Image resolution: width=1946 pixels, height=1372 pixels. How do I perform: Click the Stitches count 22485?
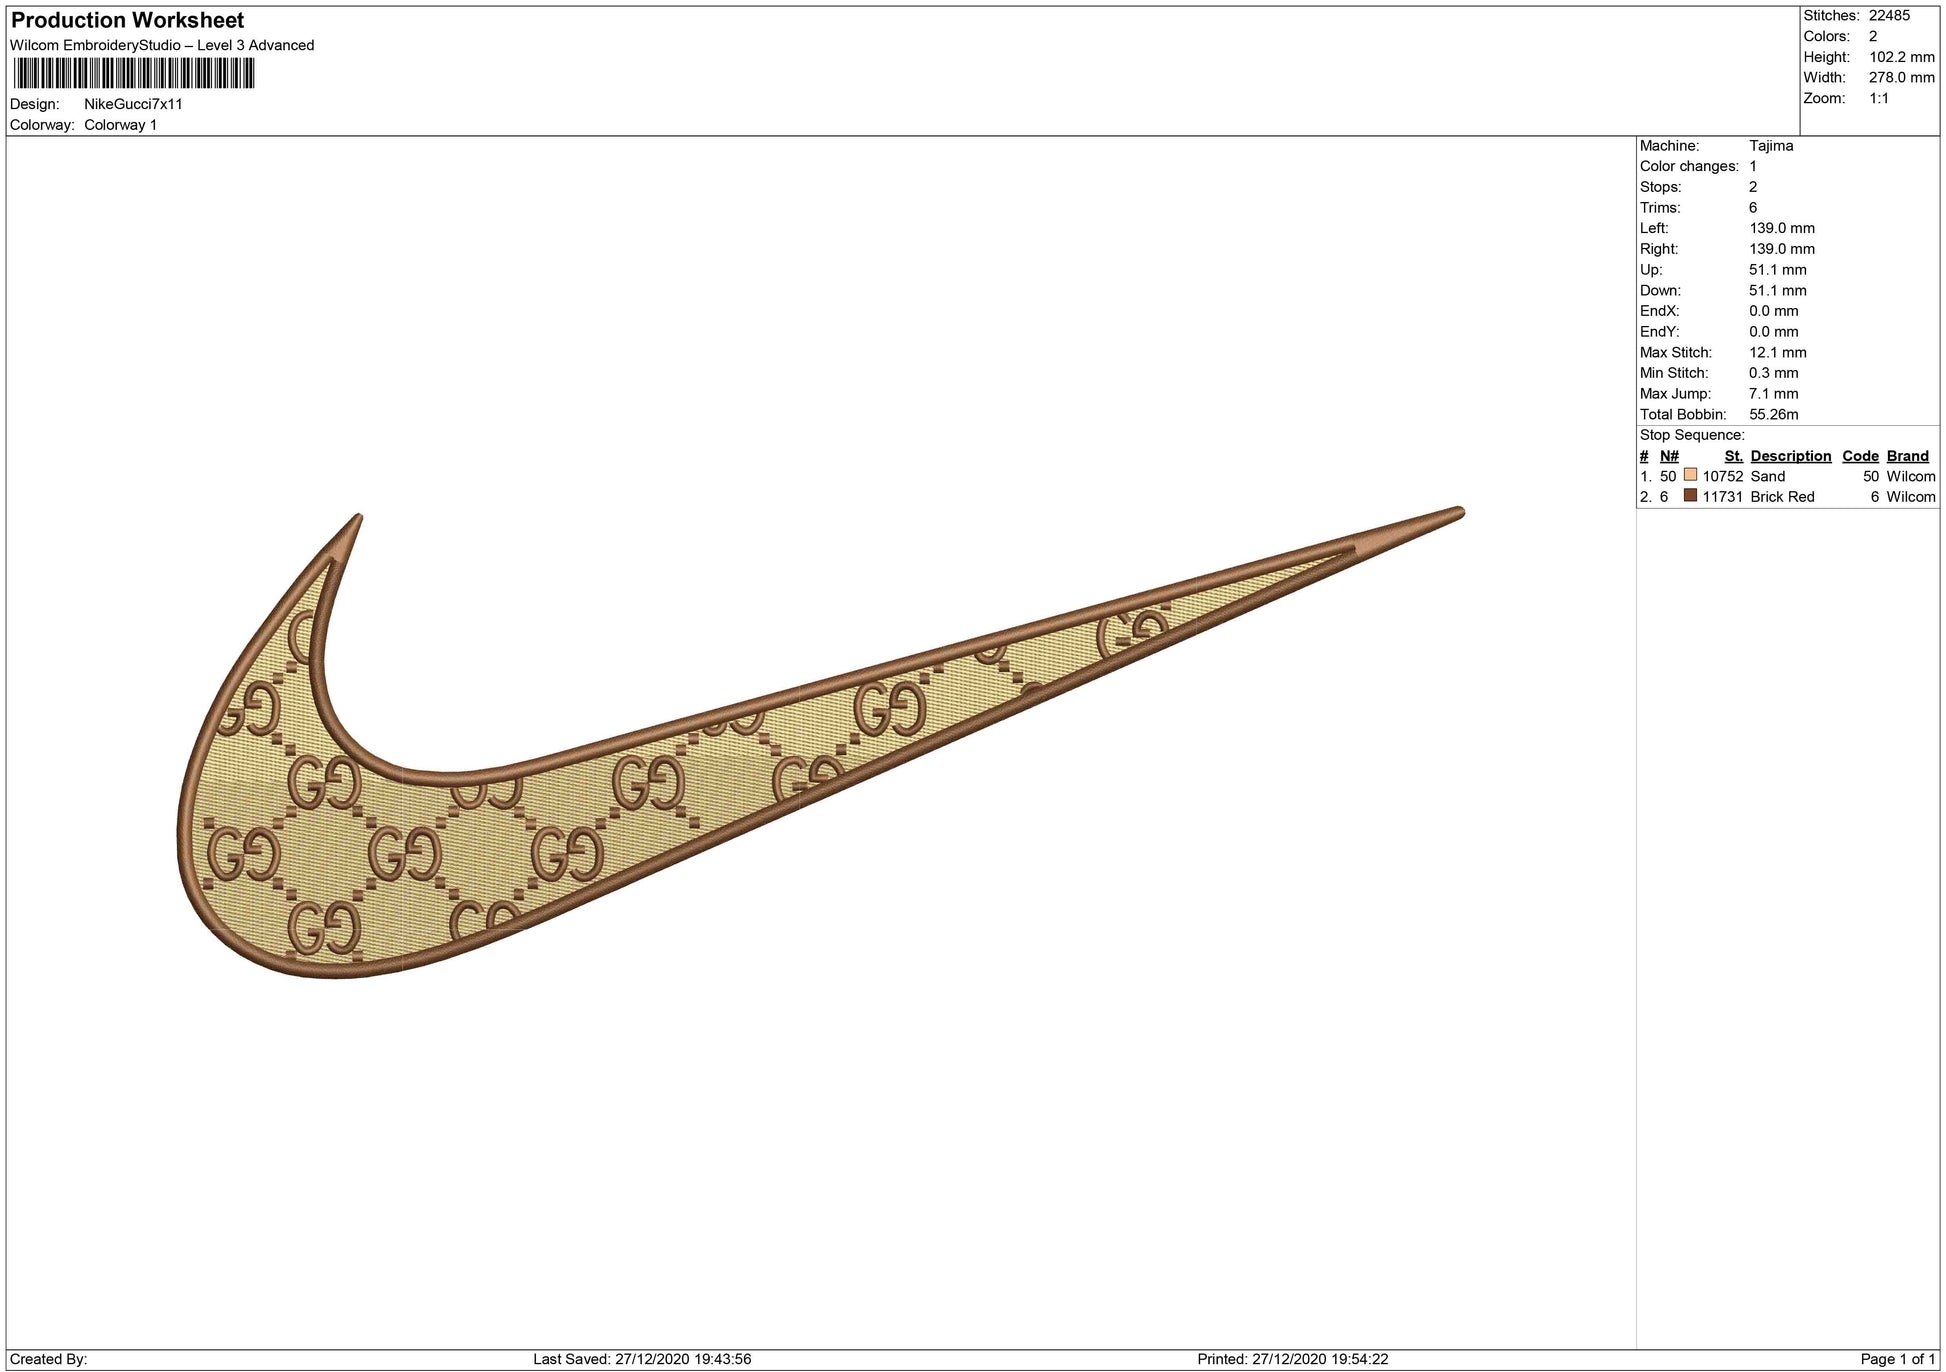click(1889, 15)
